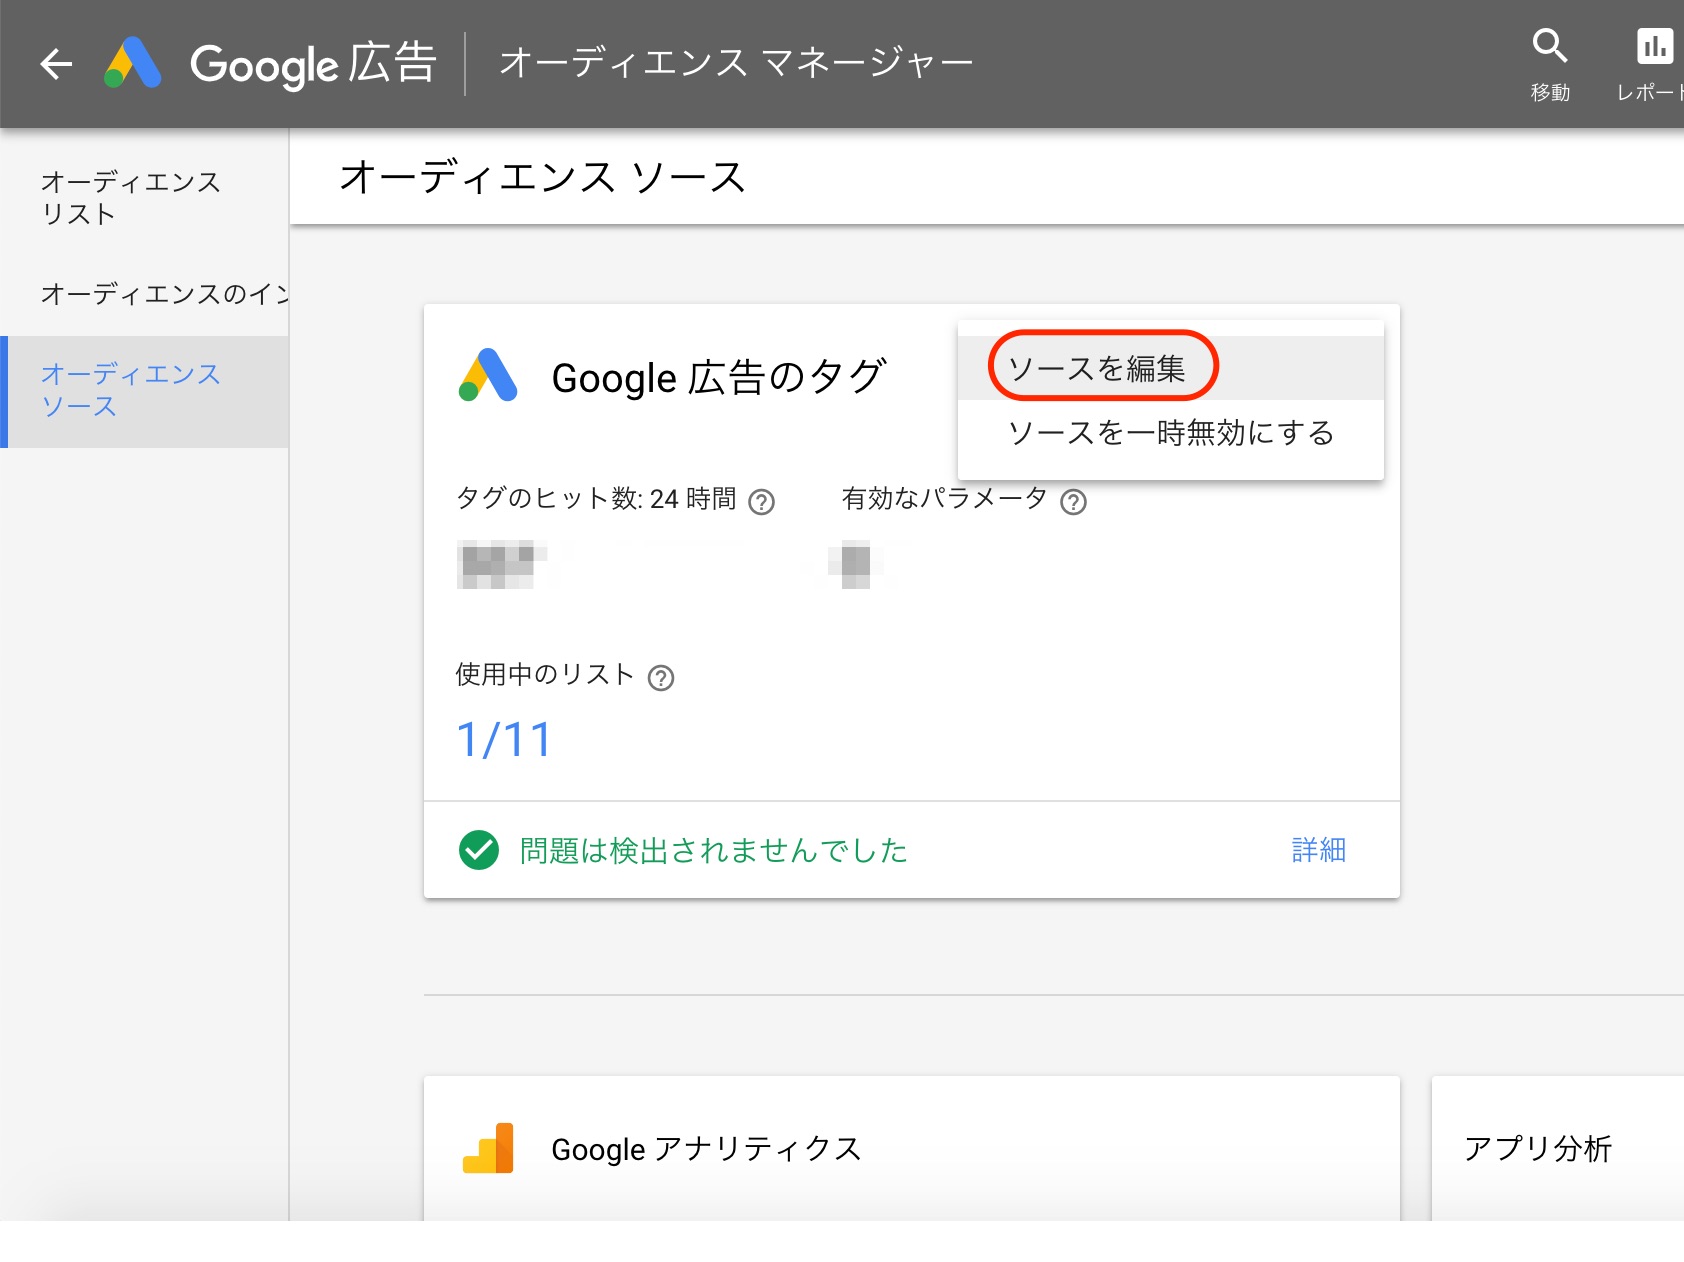
Task: Click the Google Ads logo in header
Action: [133, 63]
